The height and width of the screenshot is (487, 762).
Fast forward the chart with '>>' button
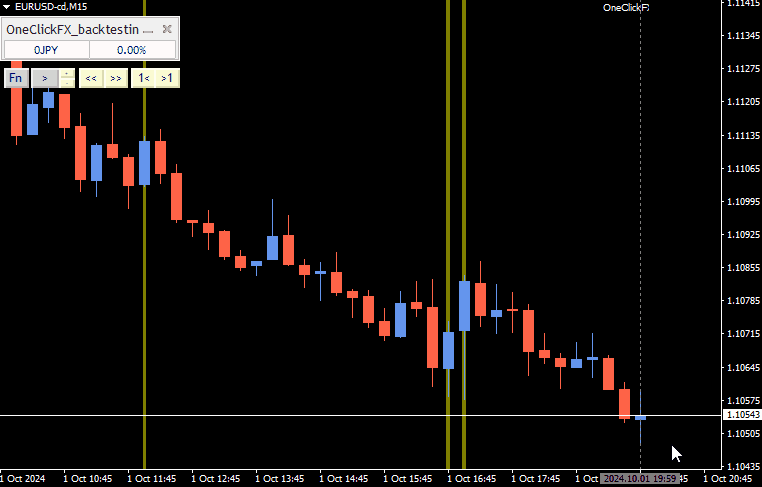(x=115, y=78)
